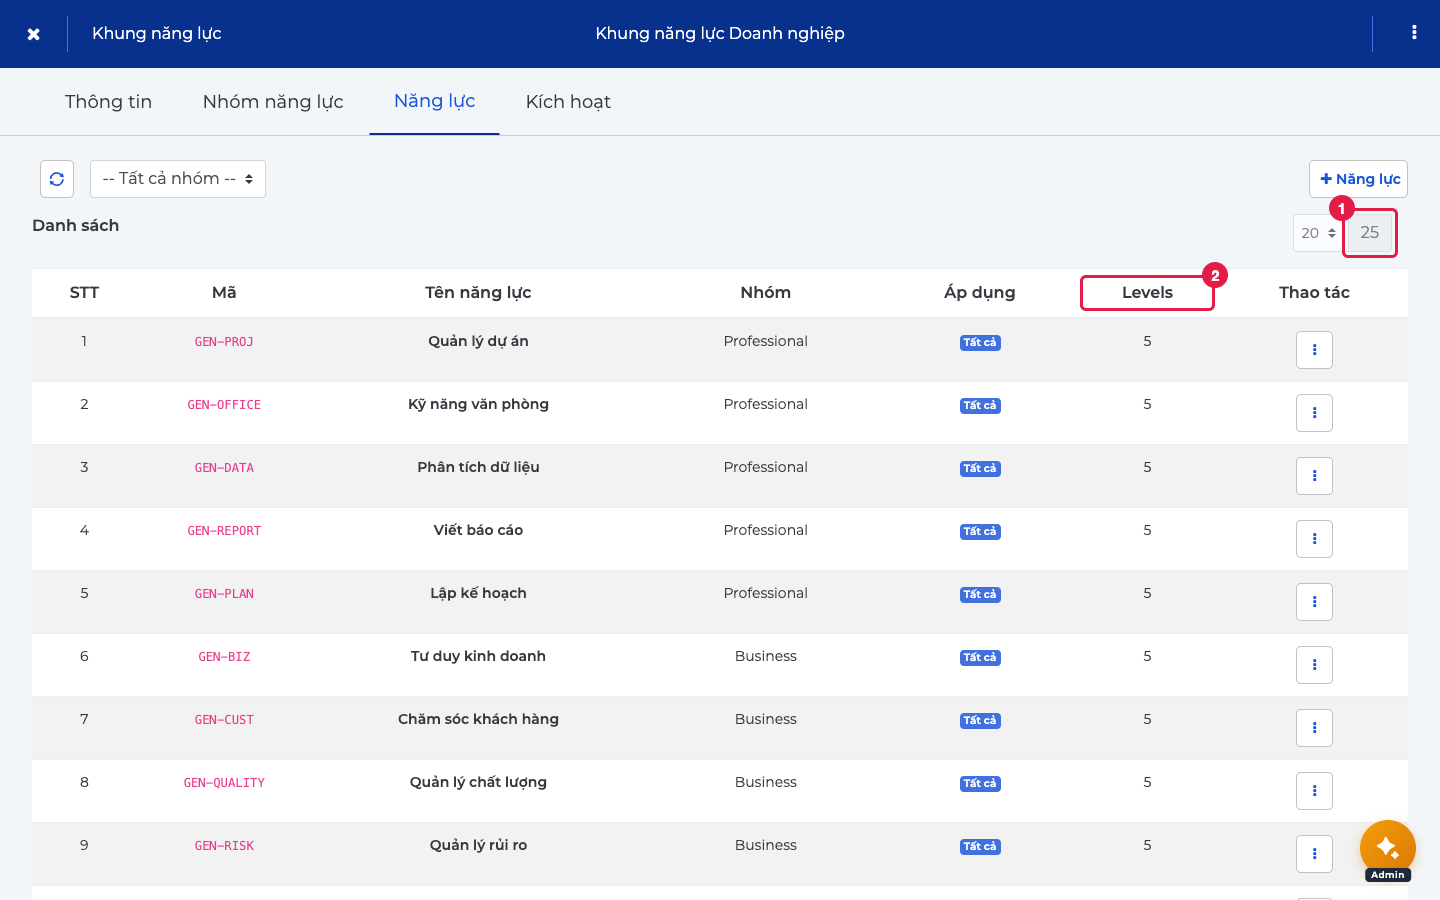The height and width of the screenshot is (900, 1440).
Task: Click the Thao tác column header
Action: pos(1314,293)
